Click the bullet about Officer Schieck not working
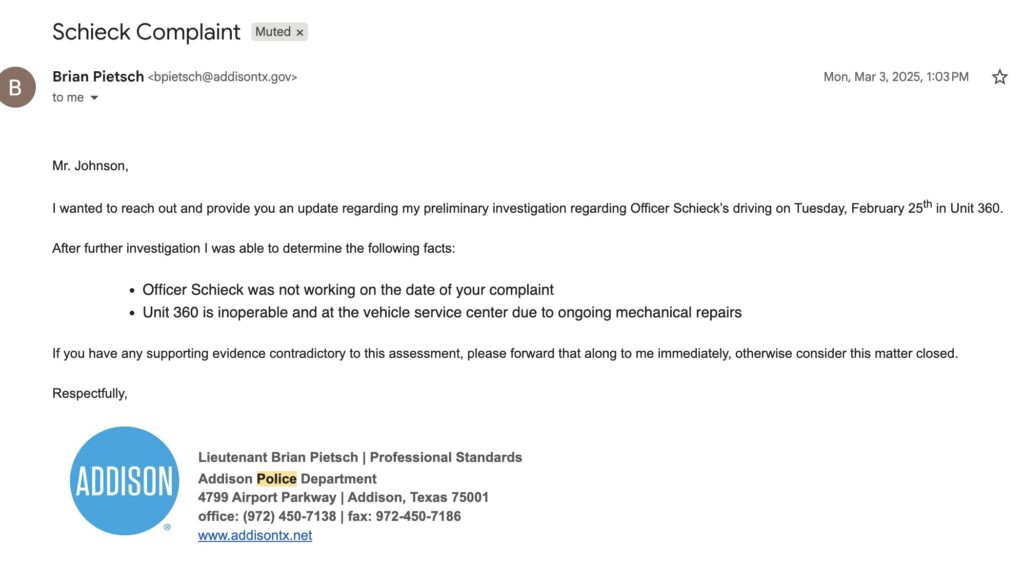This screenshot has height=565, width=1024. tap(348, 290)
